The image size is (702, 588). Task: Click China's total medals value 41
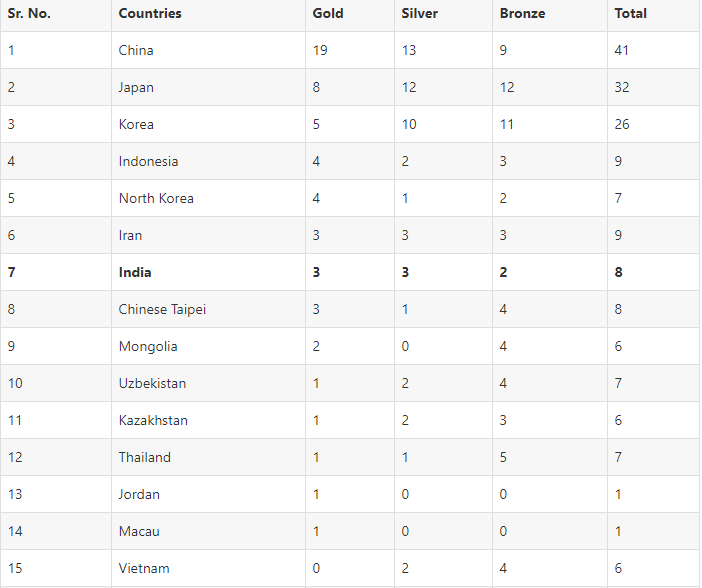tap(623, 50)
